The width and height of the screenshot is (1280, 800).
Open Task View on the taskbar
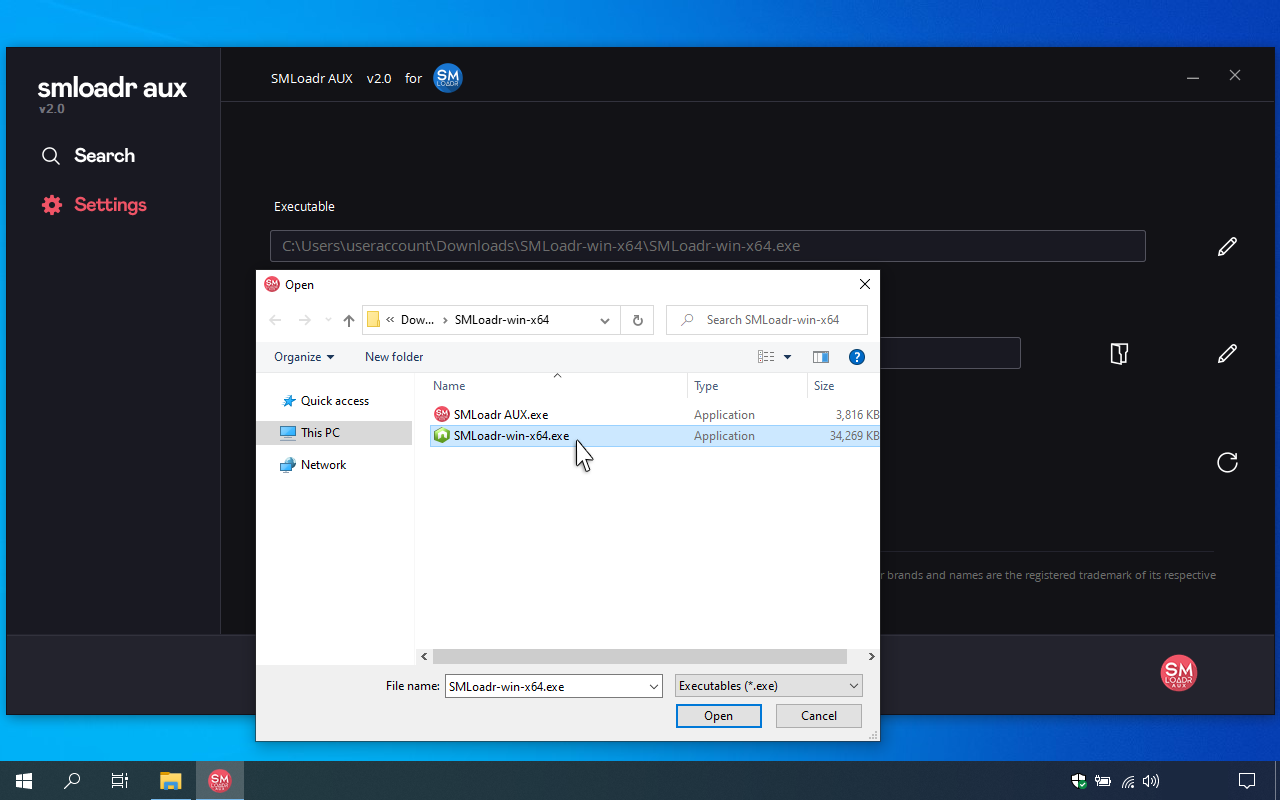pos(120,781)
